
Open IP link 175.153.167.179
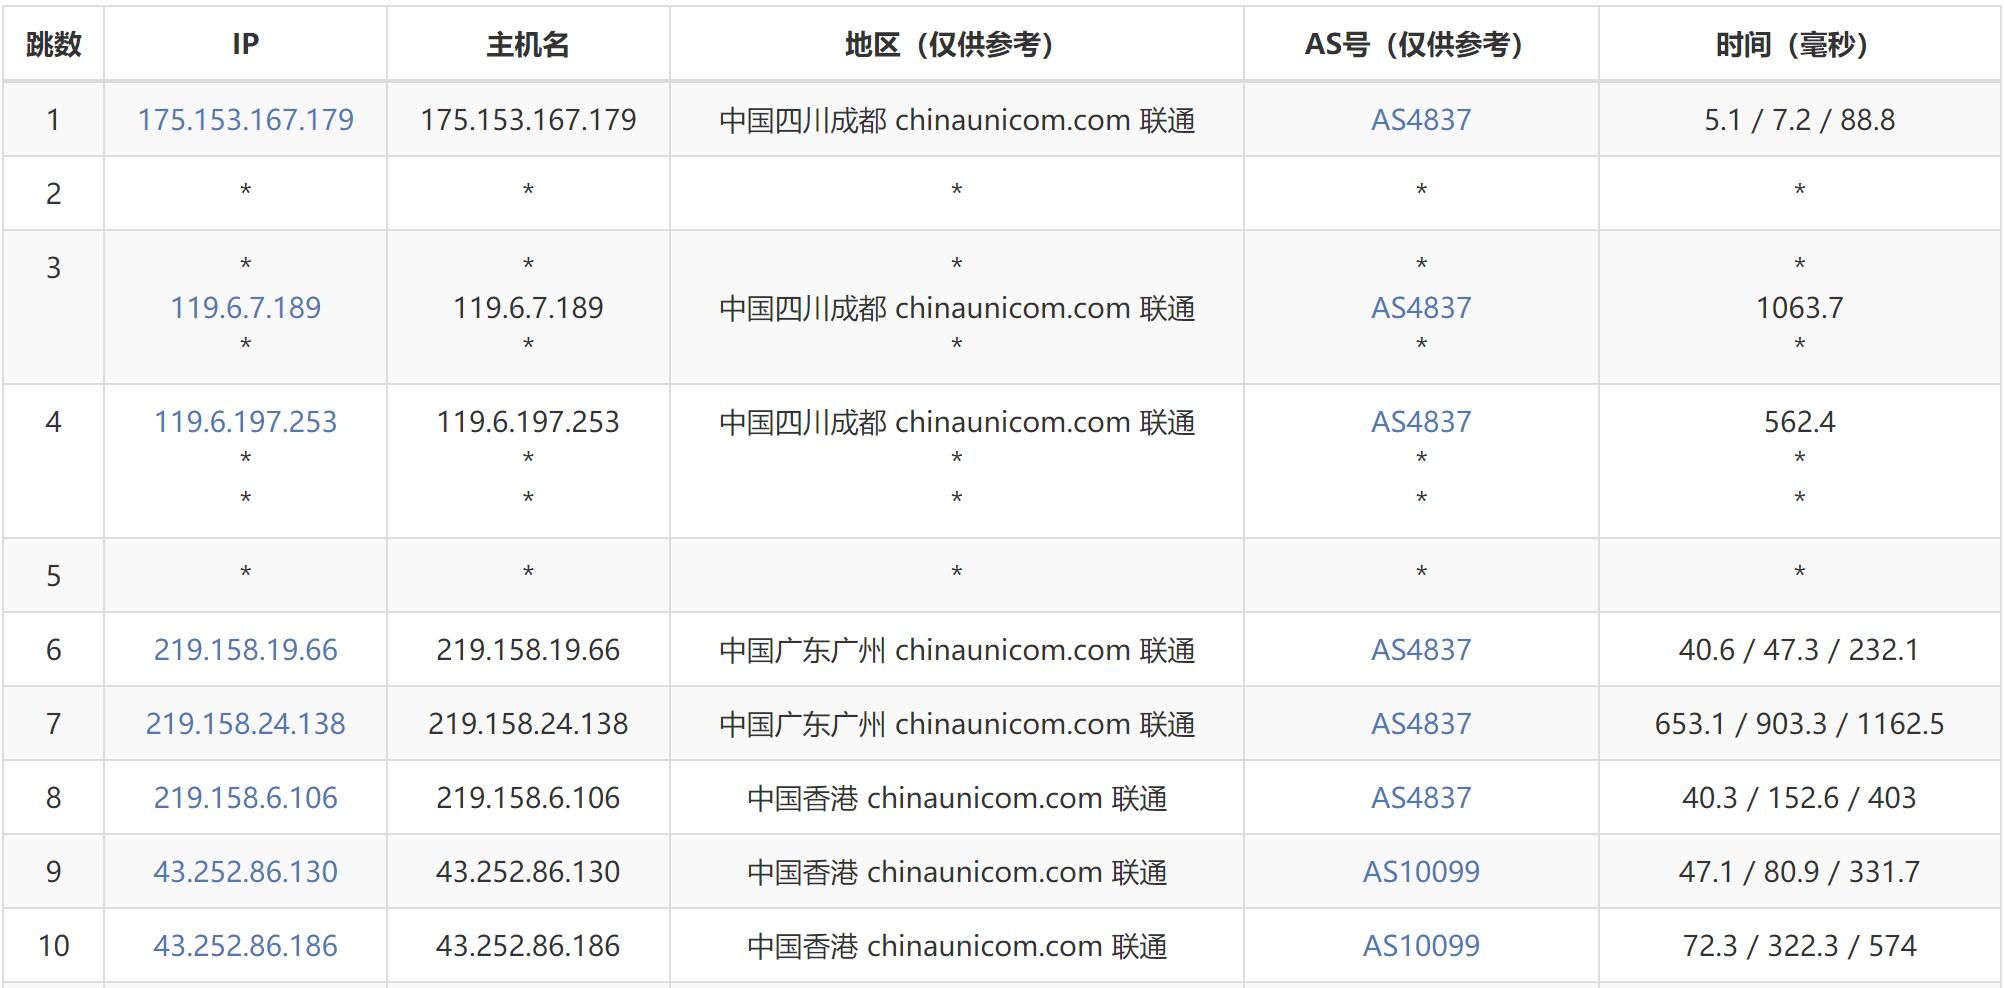(x=245, y=120)
